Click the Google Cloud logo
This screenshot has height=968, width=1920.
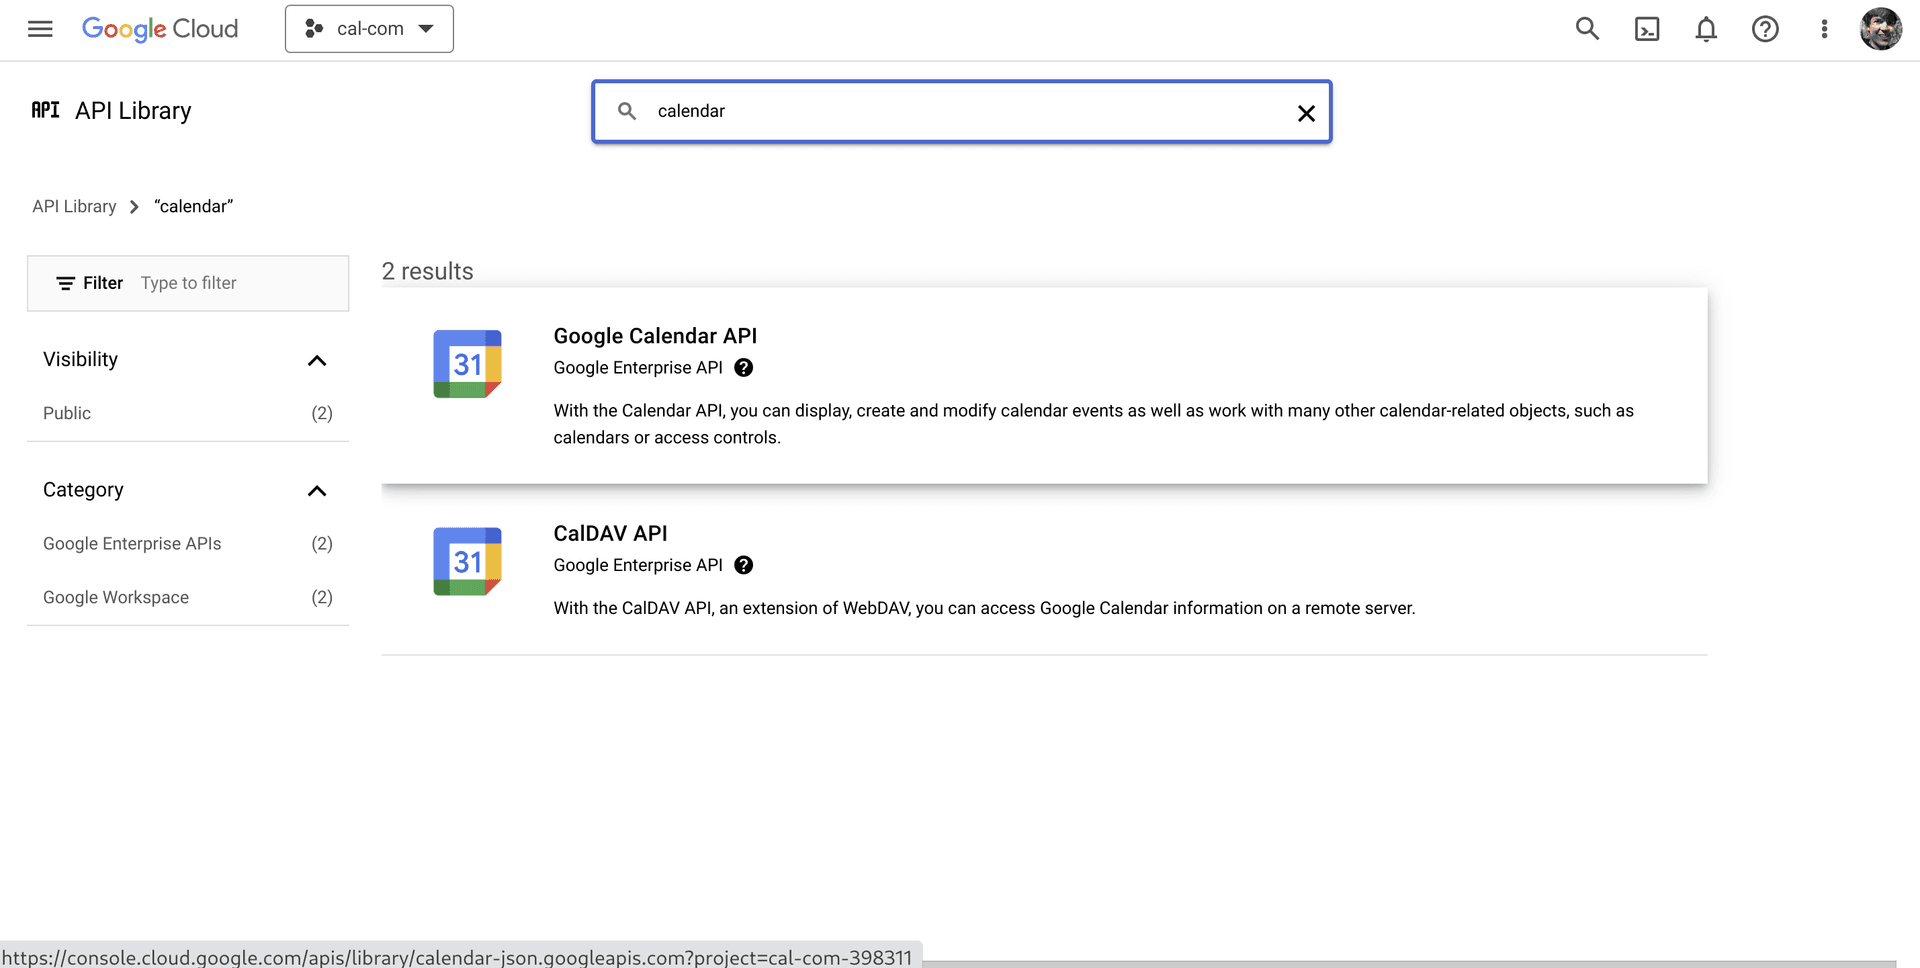coord(160,29)
